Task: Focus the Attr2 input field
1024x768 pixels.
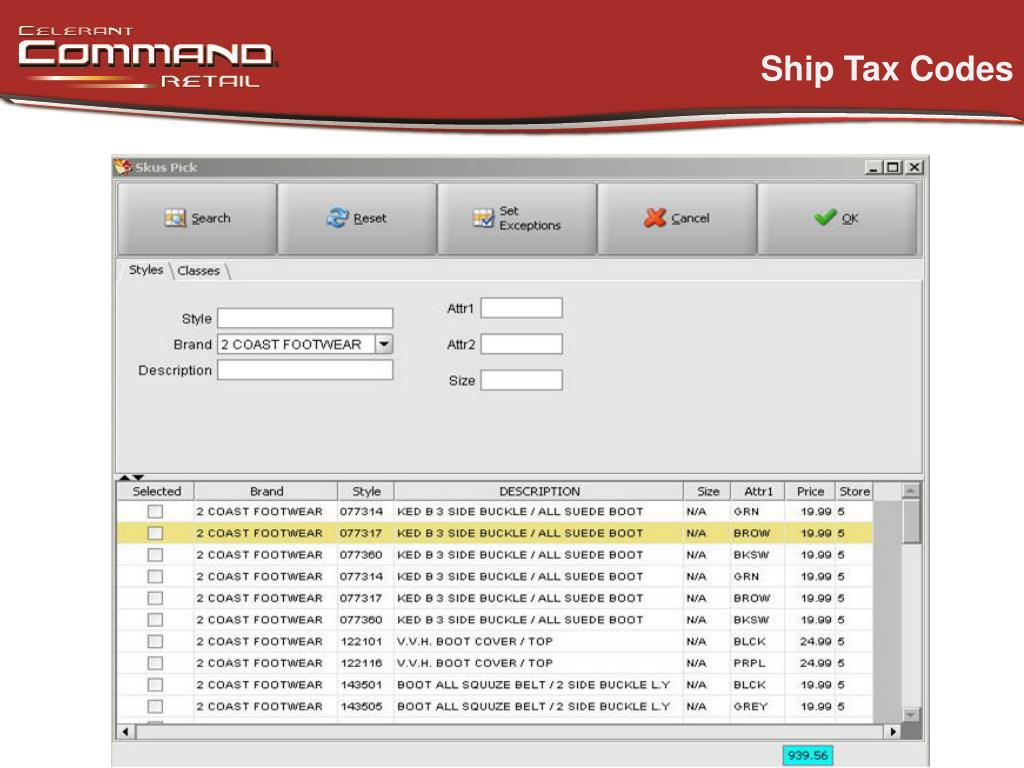Action: 521,344
